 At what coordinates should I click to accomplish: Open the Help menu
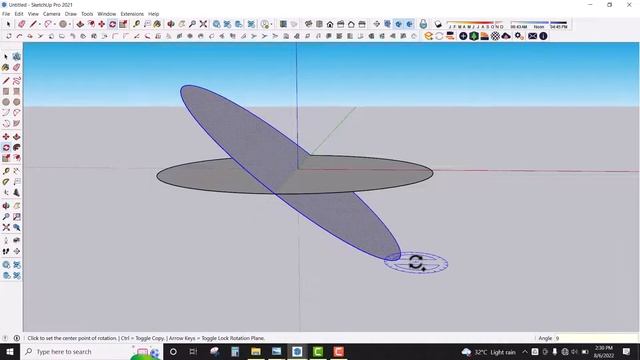(x=153, y=14)
